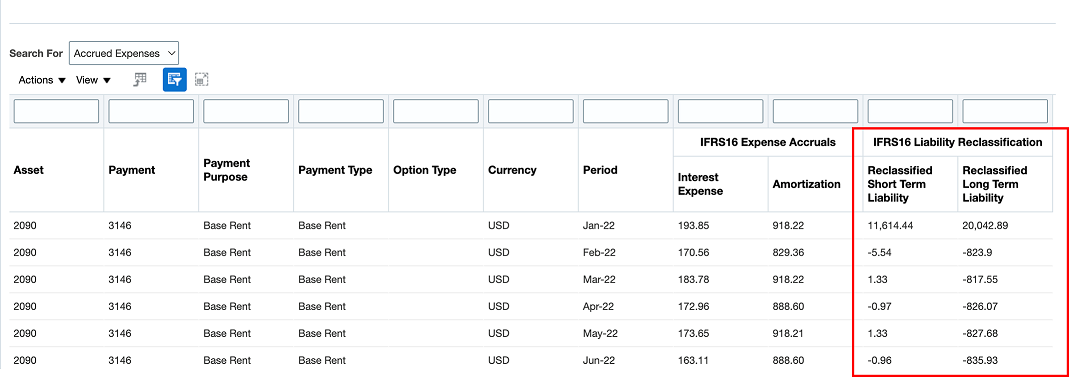This screenshot has height=377, width=1069.
Task: Click the Currency column filter field
Action: pos(530,111)
